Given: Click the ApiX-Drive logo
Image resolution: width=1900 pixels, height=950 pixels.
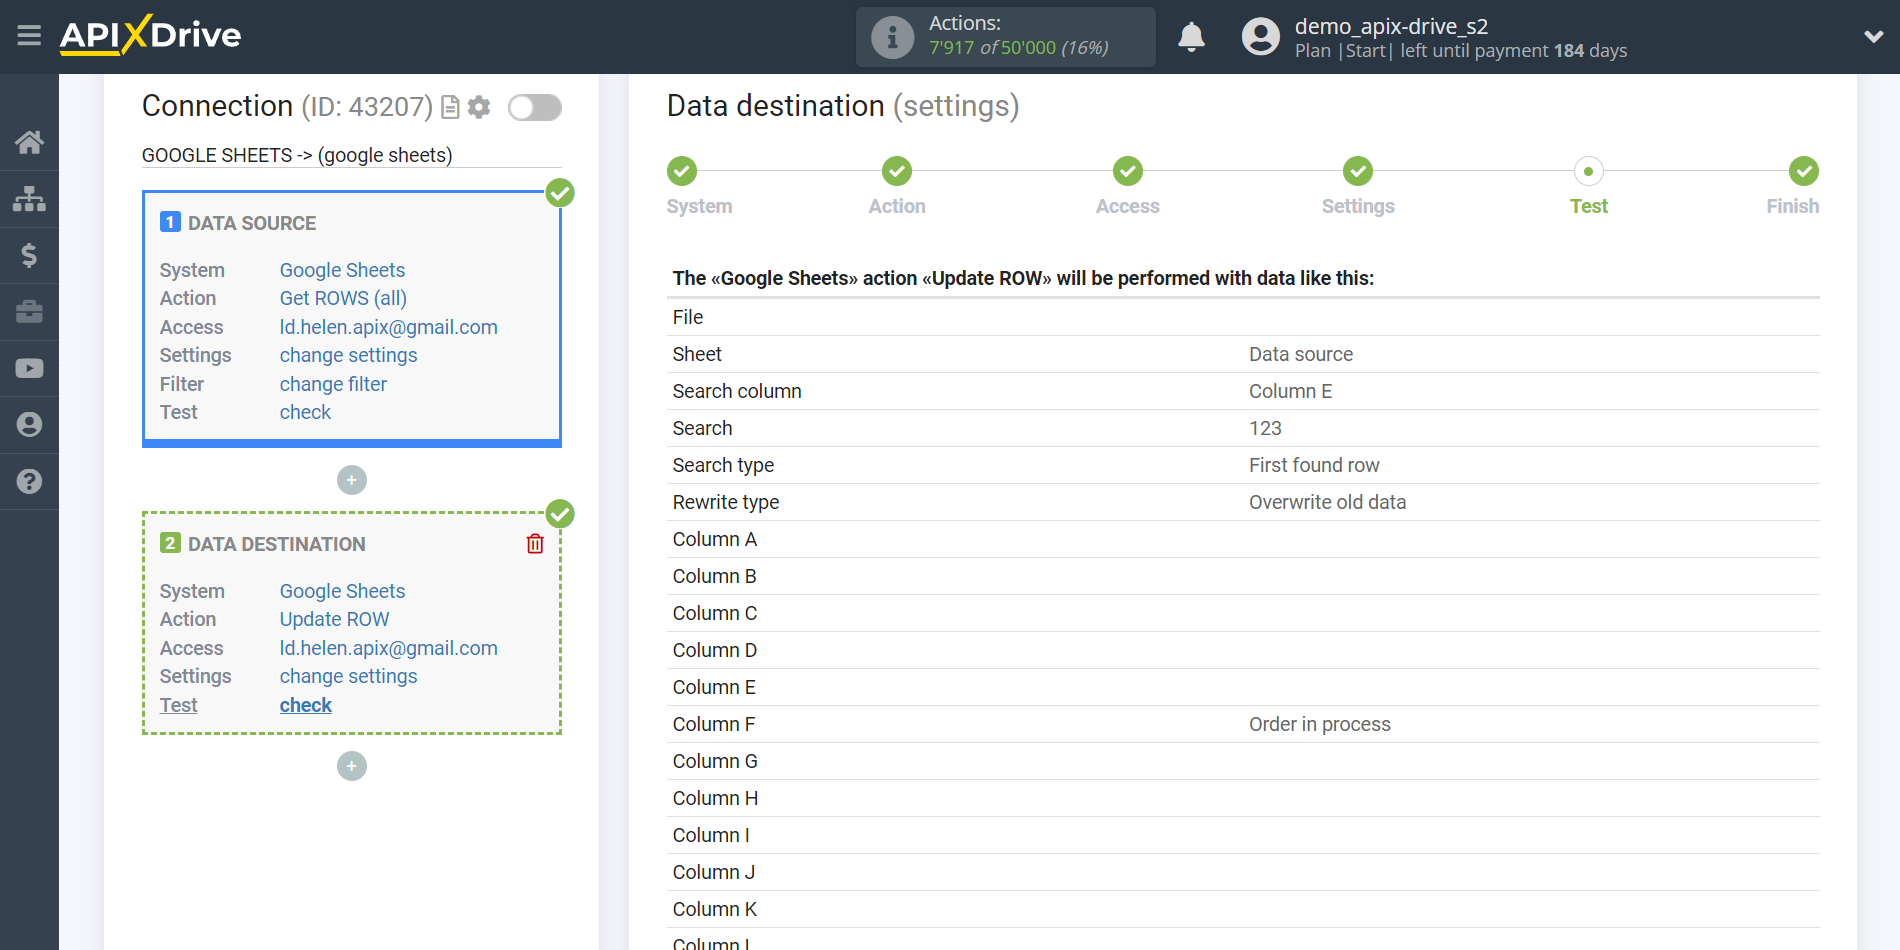Looking at the screenshot, I should [150, 35].
